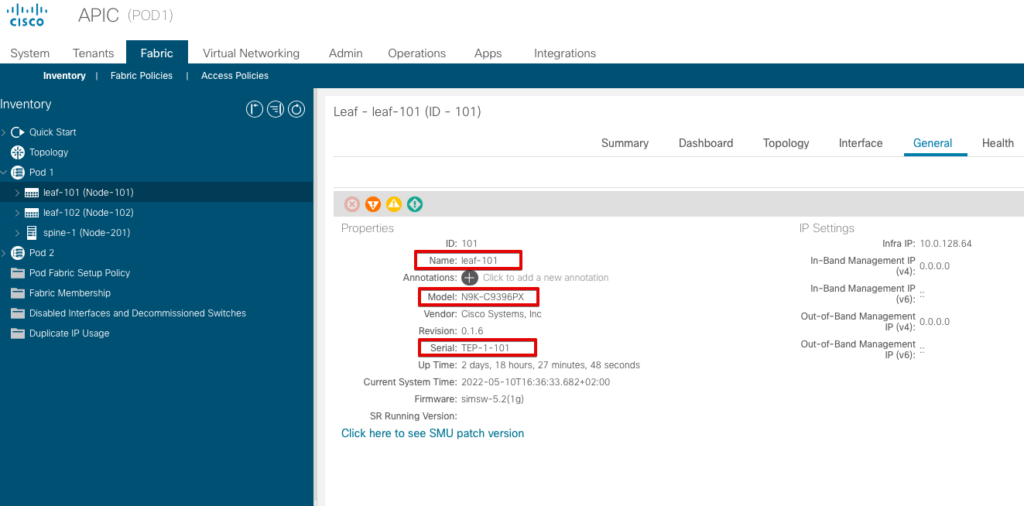Click the critical faults red icon

tap(352, 204)
